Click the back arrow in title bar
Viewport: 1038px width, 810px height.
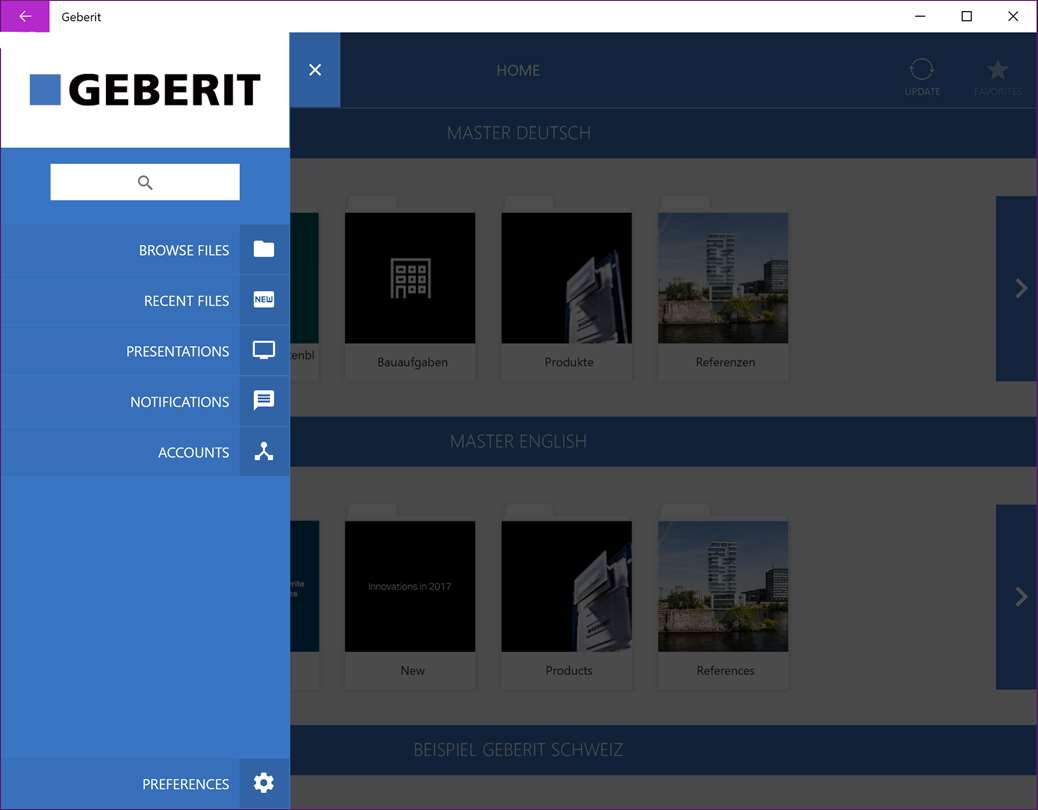24,17
